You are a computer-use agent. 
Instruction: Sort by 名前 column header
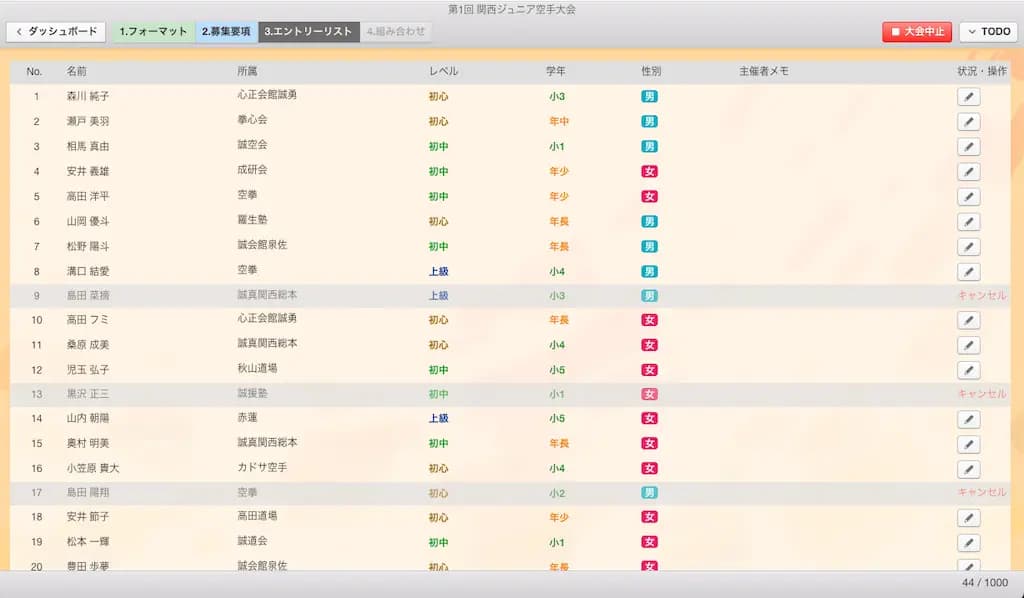pyautogui.click(x=76, y=71)
